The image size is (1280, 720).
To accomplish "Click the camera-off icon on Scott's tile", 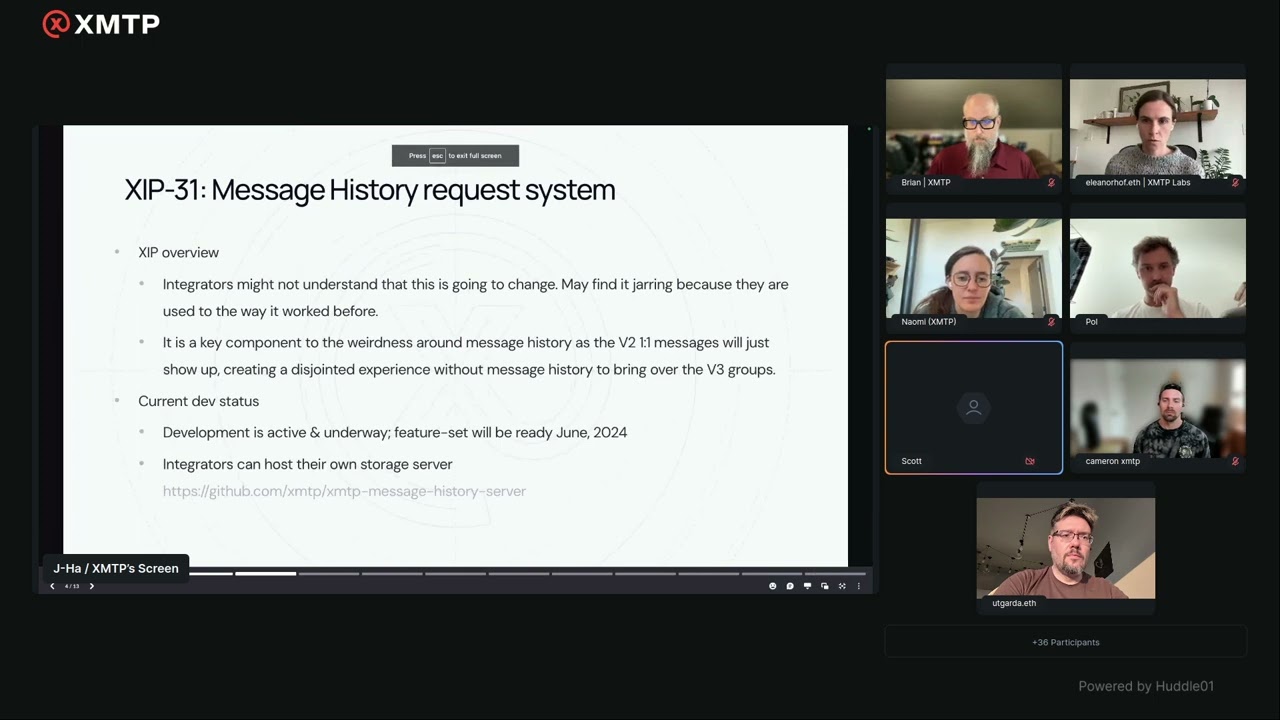I will point(1029,461).
